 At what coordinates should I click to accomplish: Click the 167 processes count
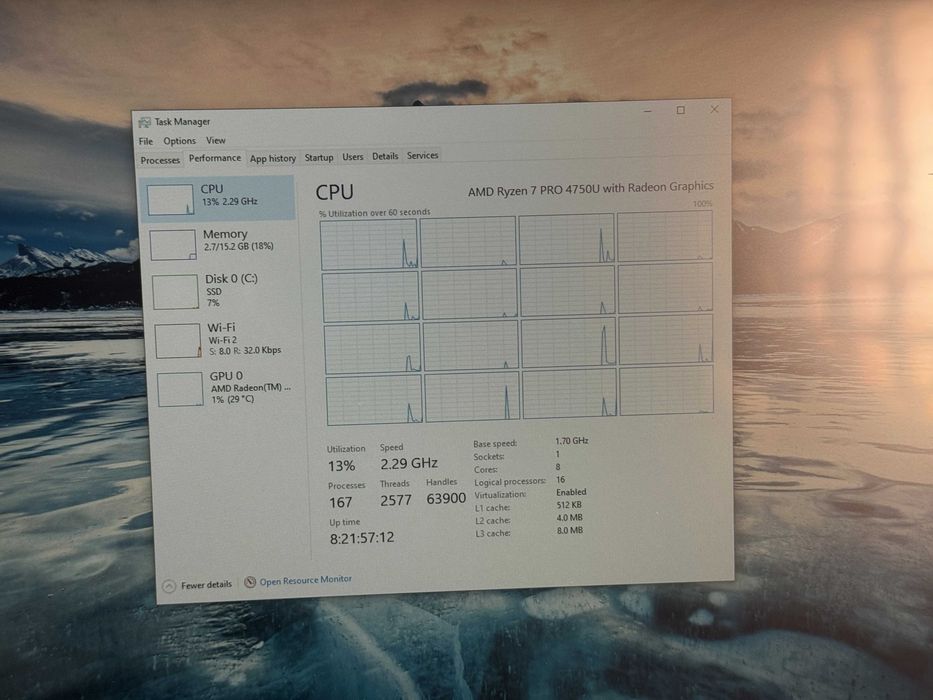340,502
